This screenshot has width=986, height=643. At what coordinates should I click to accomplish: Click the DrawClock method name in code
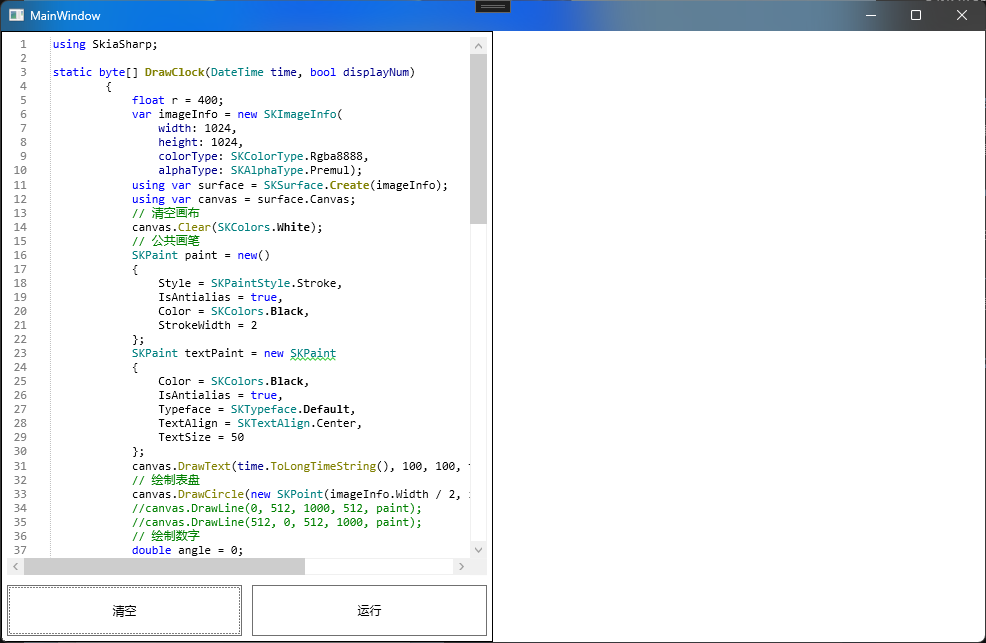click(174, 72)
